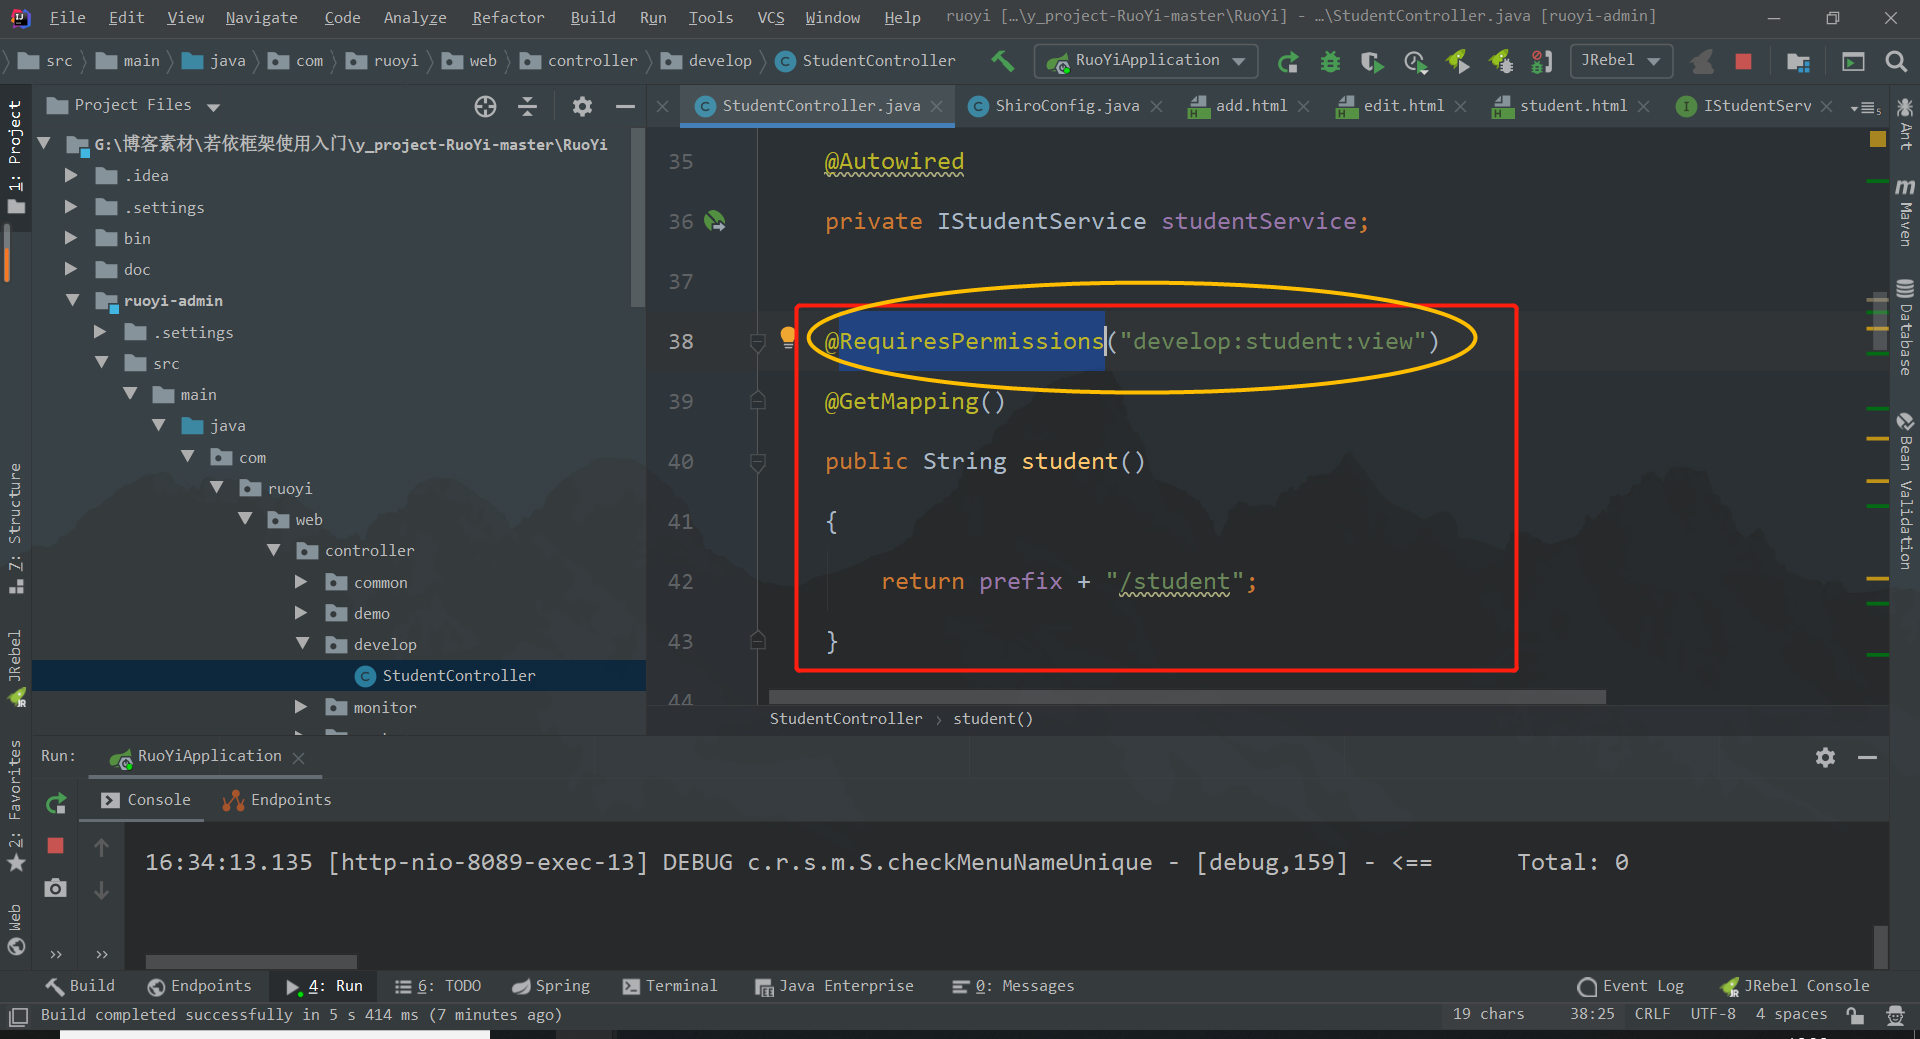Click the editor horizontal scrollbar
Viewport: 1920px width, 1039px height.
(x=1187, y=696)
